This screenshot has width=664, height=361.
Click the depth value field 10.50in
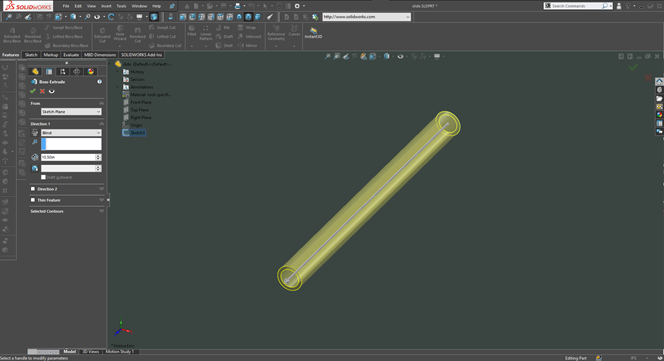coord(68,157)
